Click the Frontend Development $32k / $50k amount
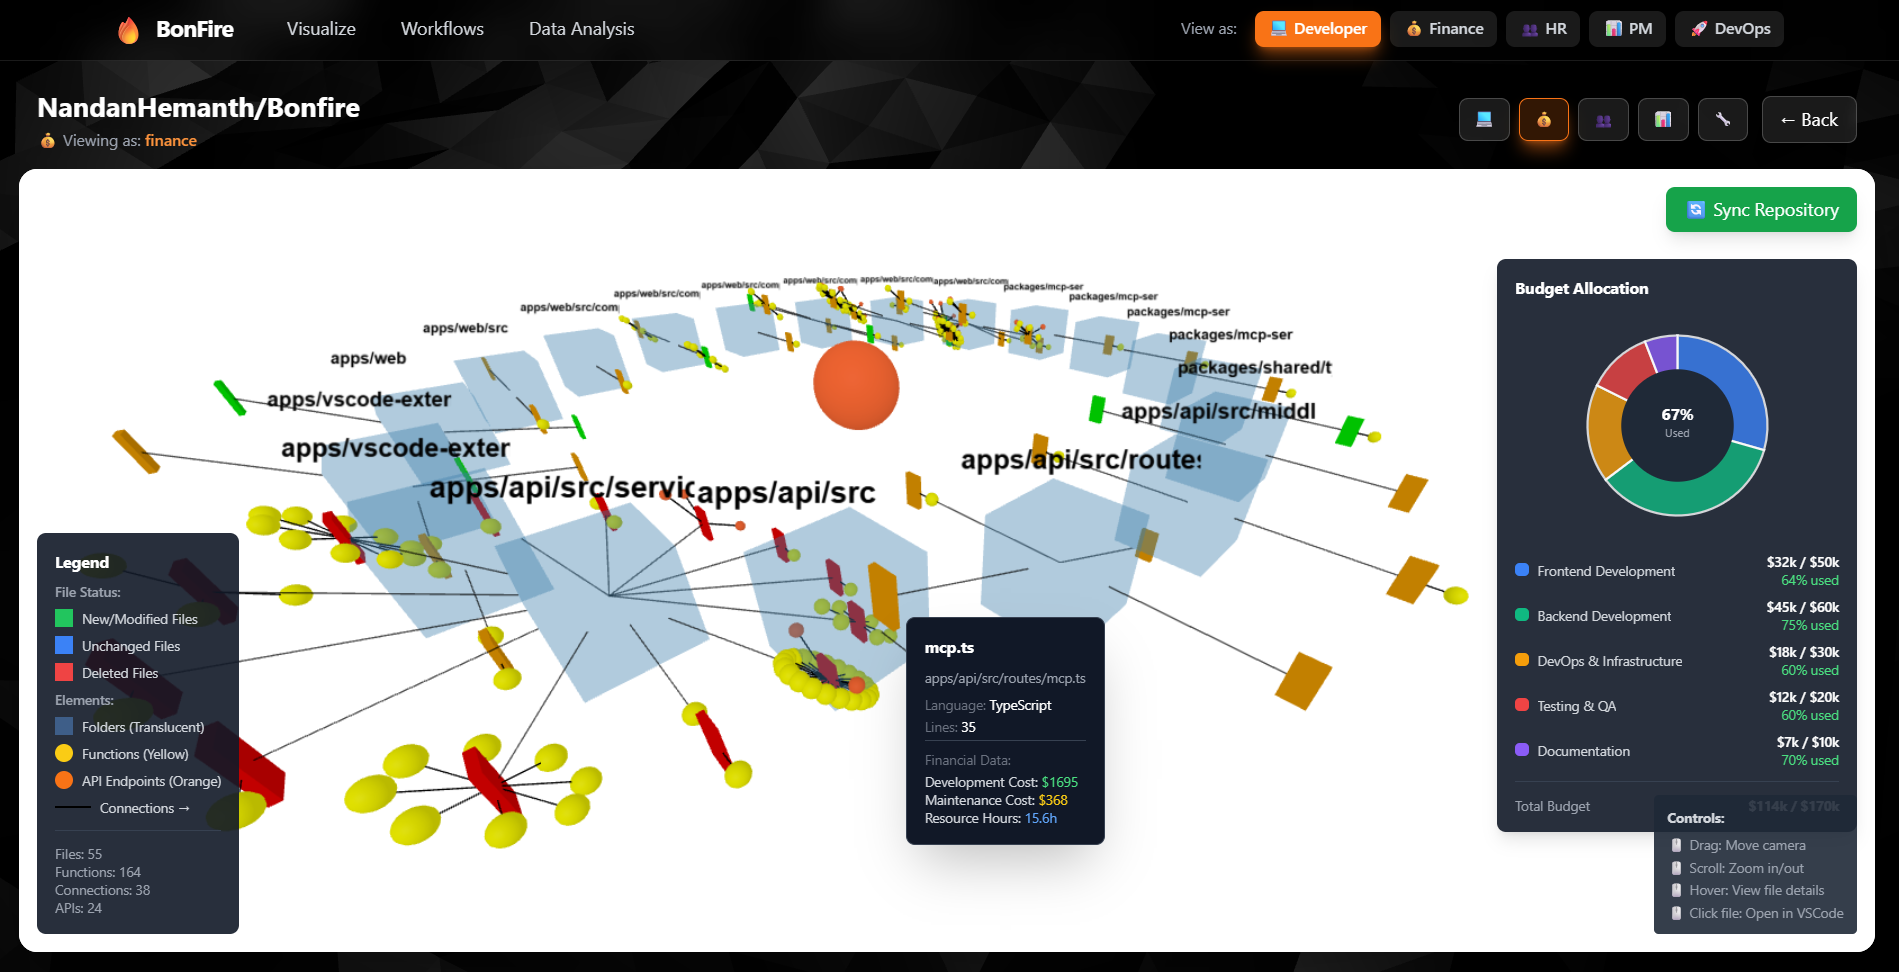 click(1802, 562)
